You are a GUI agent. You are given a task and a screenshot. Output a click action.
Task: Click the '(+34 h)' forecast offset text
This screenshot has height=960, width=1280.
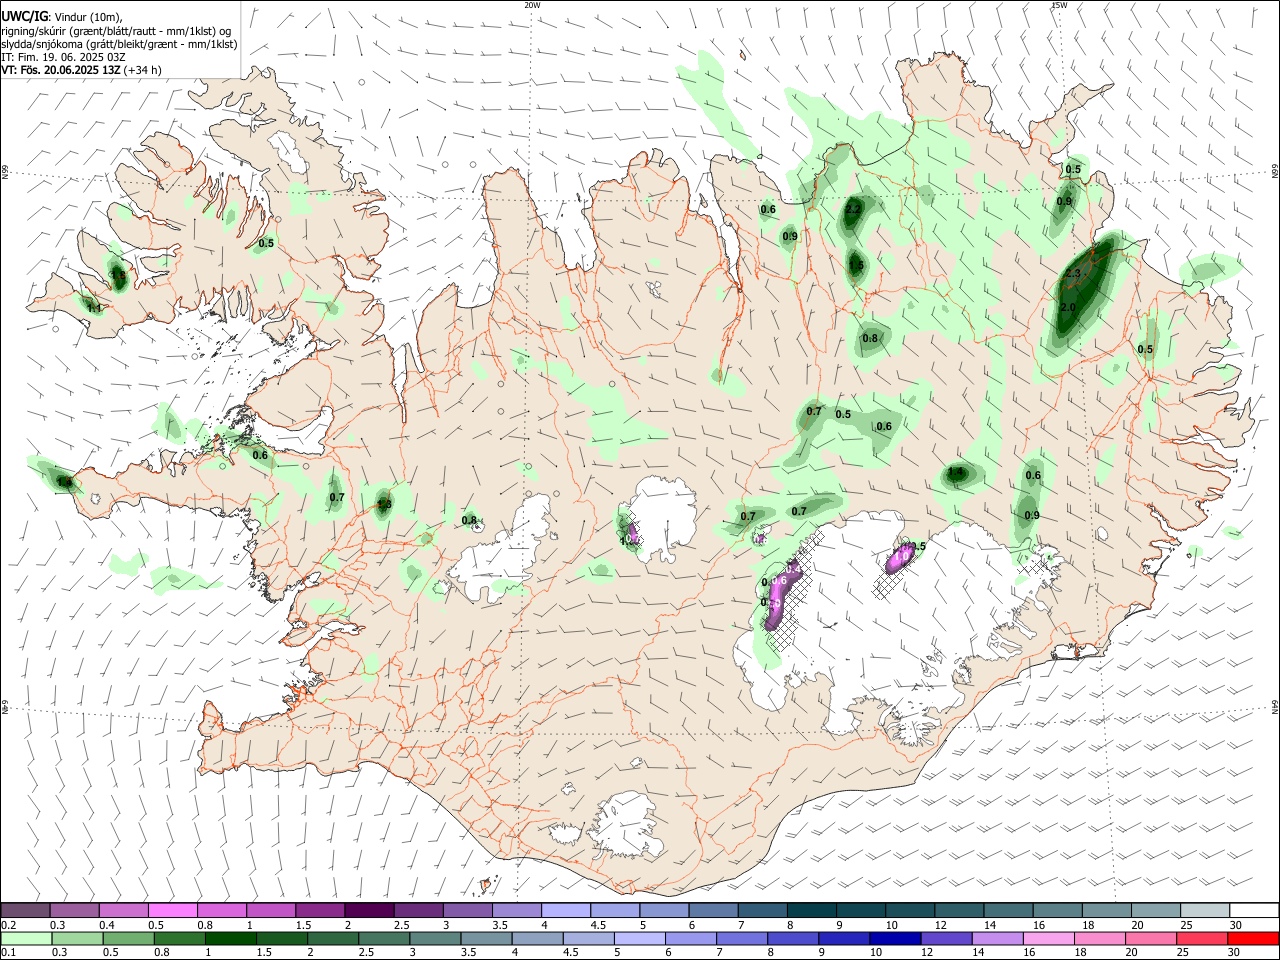coord(143,69)
